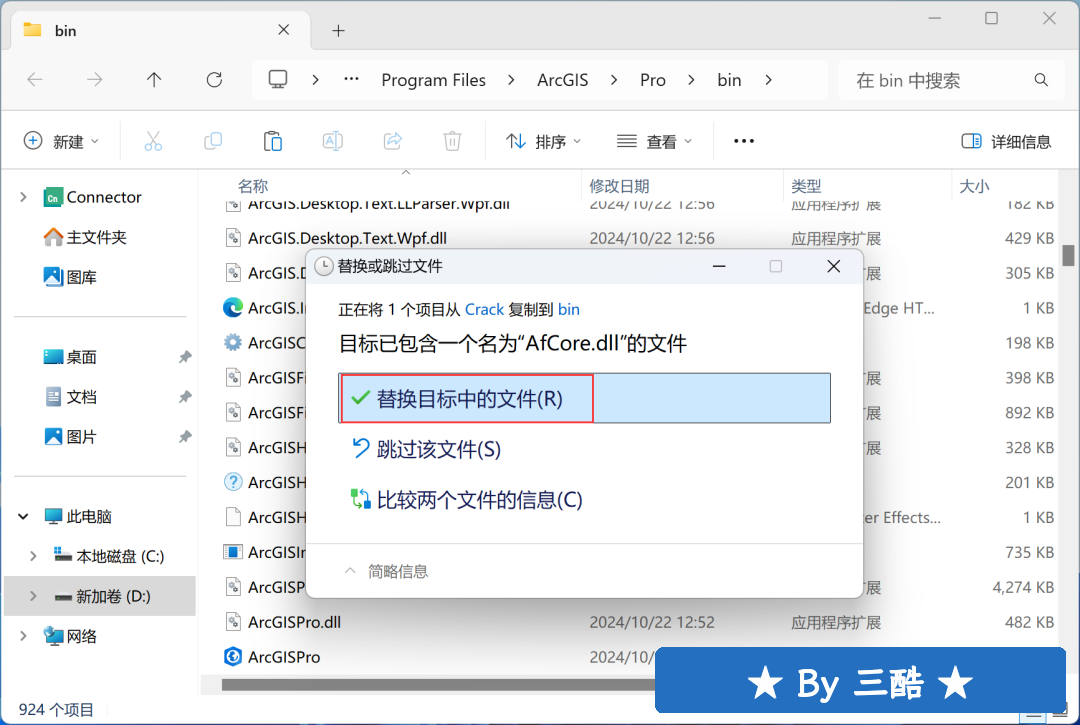Viewport: 1080px width, 725px height.
Task: Collapse the This PC tree node
Action: 23,516
